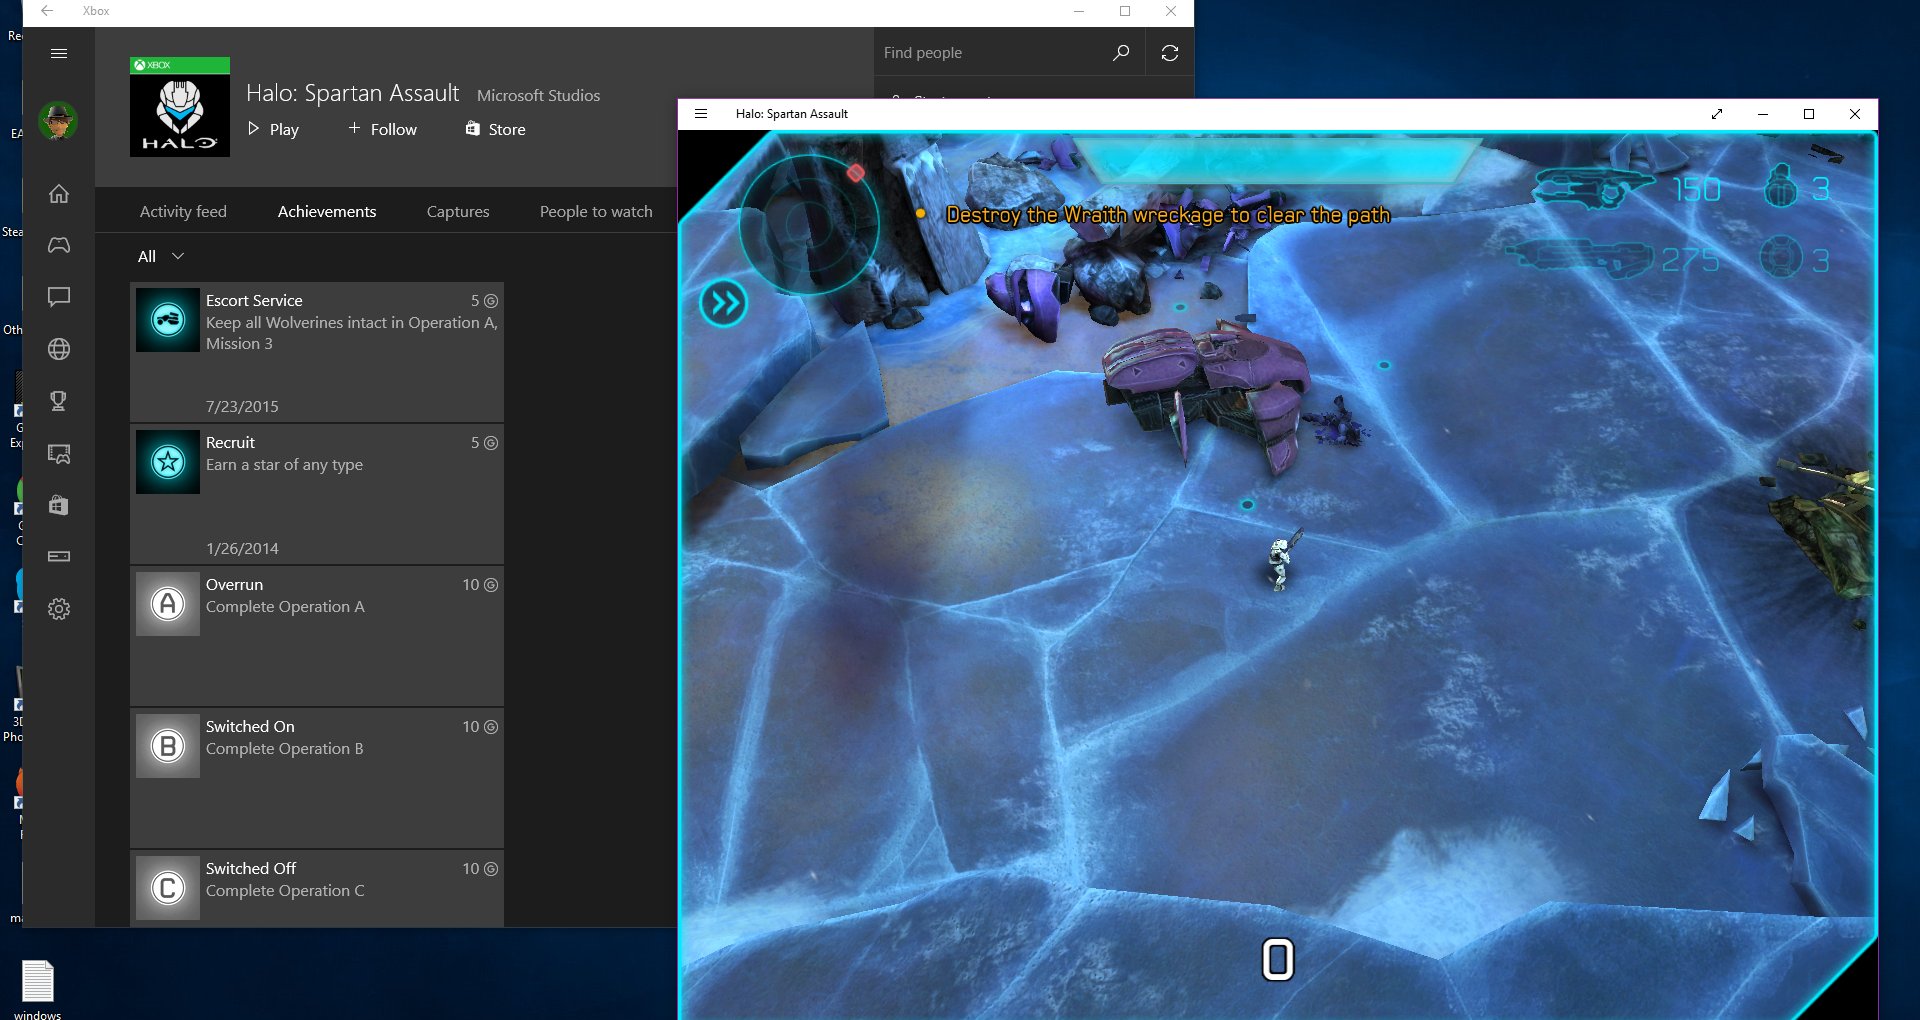Click the 7/23/2015 unlock date

[x=242, y=407]
